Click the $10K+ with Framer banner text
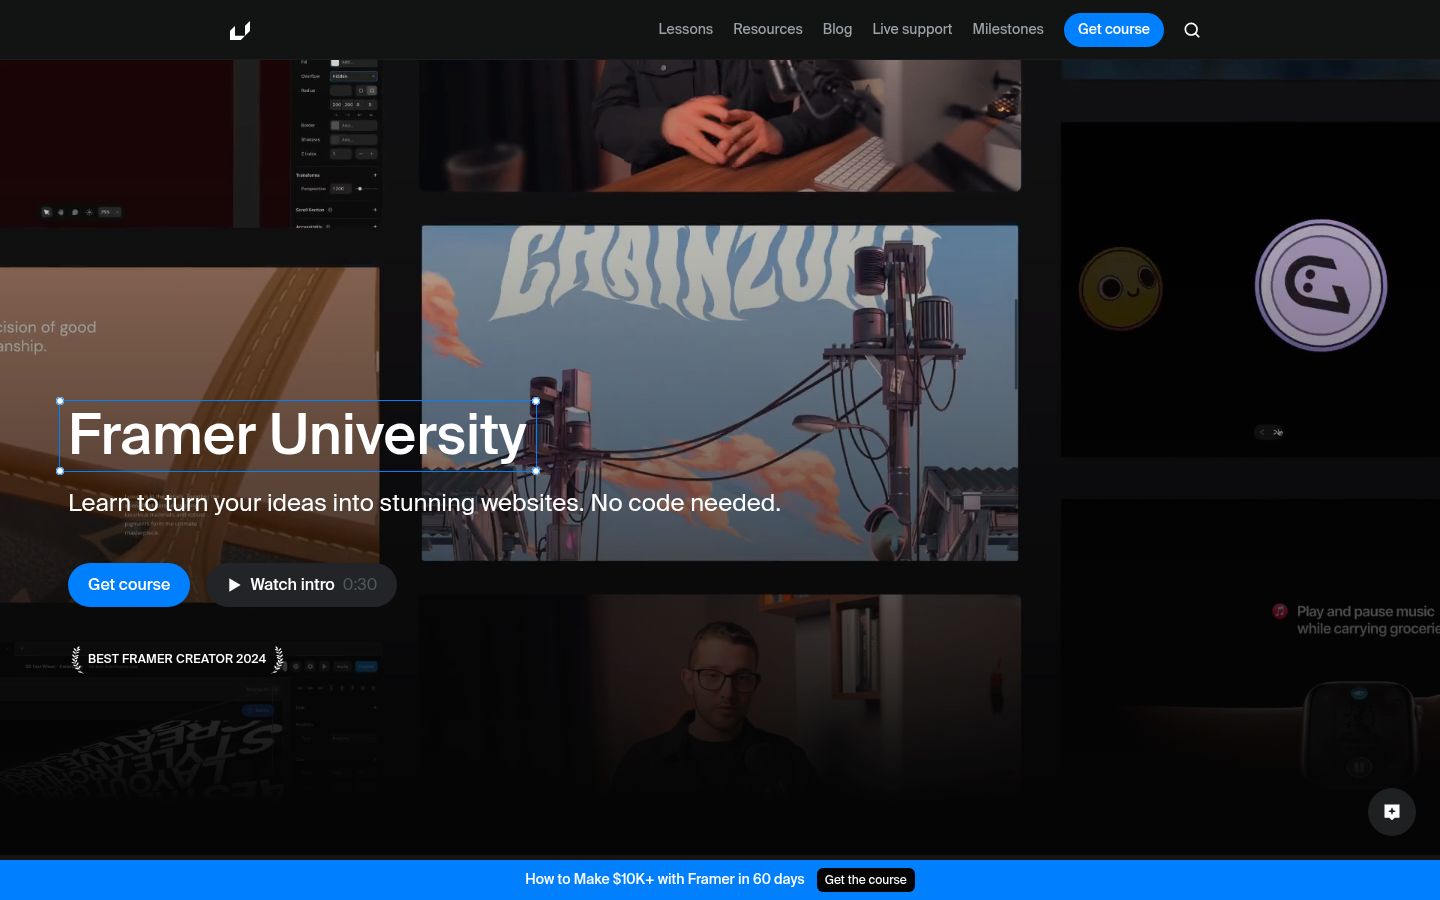Image resolution: width=1440 pixels, height=900 pixels. click(665, 879)
